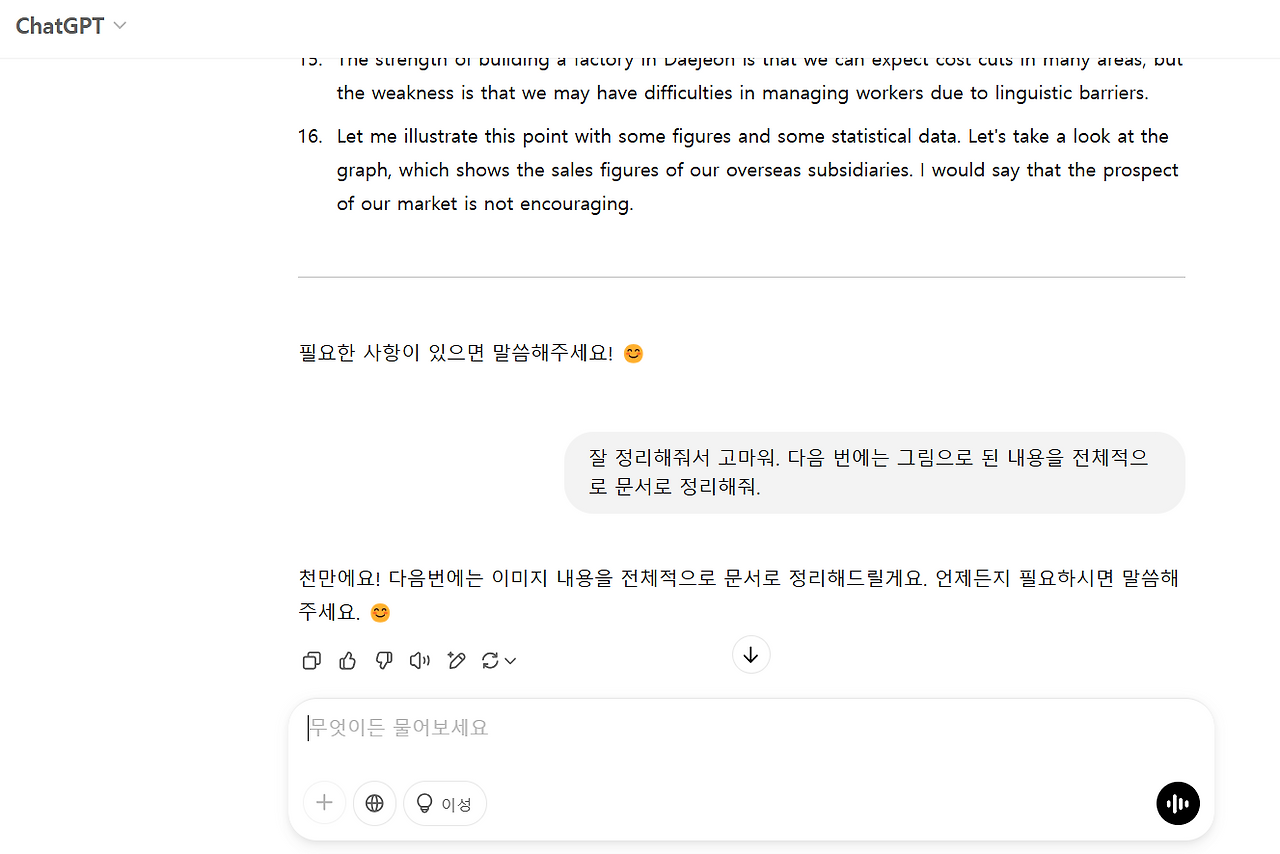Click the ChatGPT title label
Screen dimensions: 1280x854
58,25
